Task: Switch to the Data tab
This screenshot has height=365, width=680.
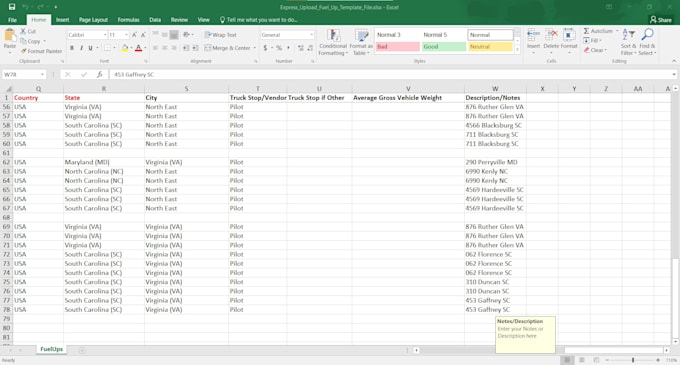Action: point(155,20)
